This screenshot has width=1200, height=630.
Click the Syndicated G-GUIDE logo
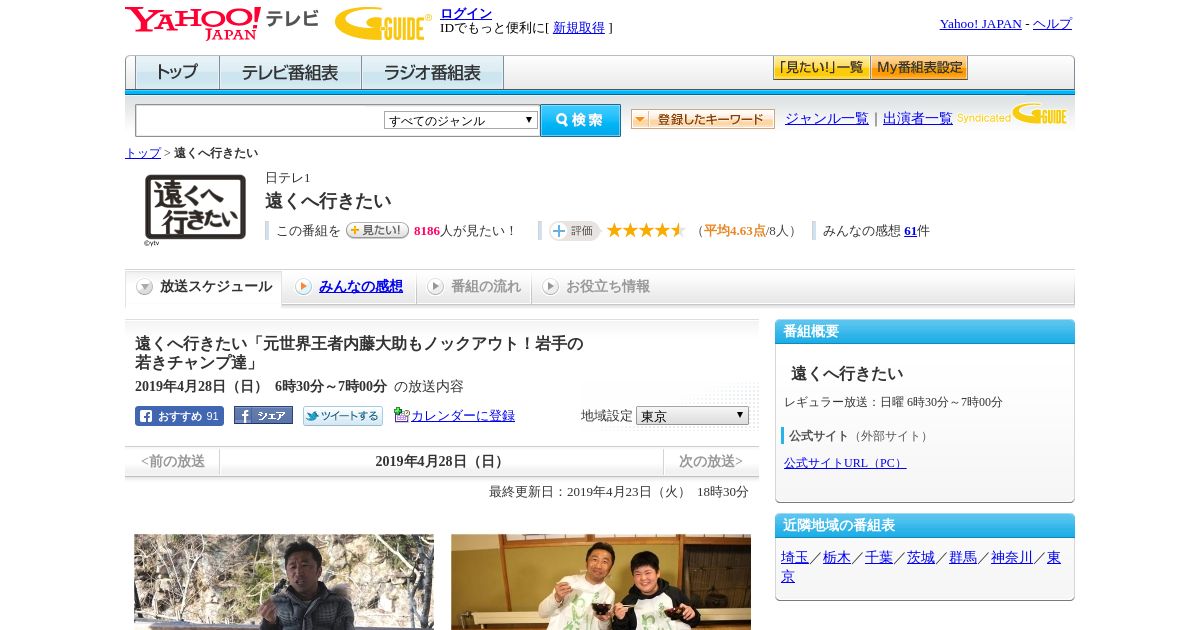click(1012, 114)
